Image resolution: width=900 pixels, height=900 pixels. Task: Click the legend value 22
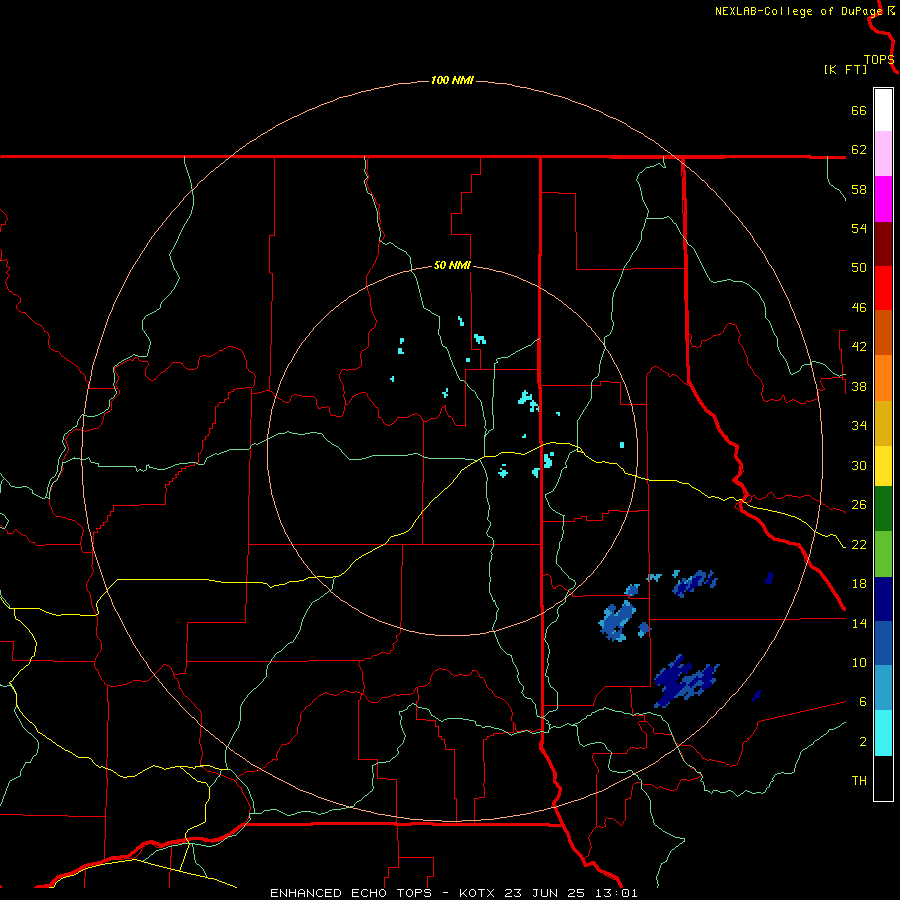[x=859, y=544]
